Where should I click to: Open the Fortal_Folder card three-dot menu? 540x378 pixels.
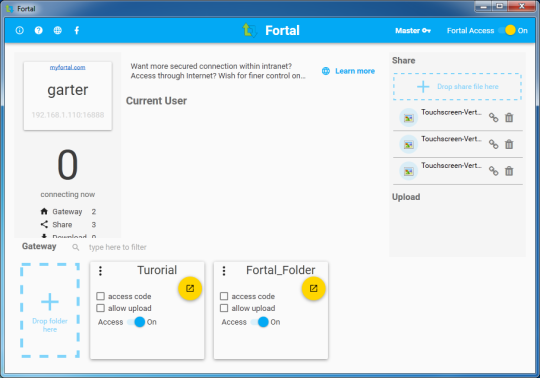224,271
